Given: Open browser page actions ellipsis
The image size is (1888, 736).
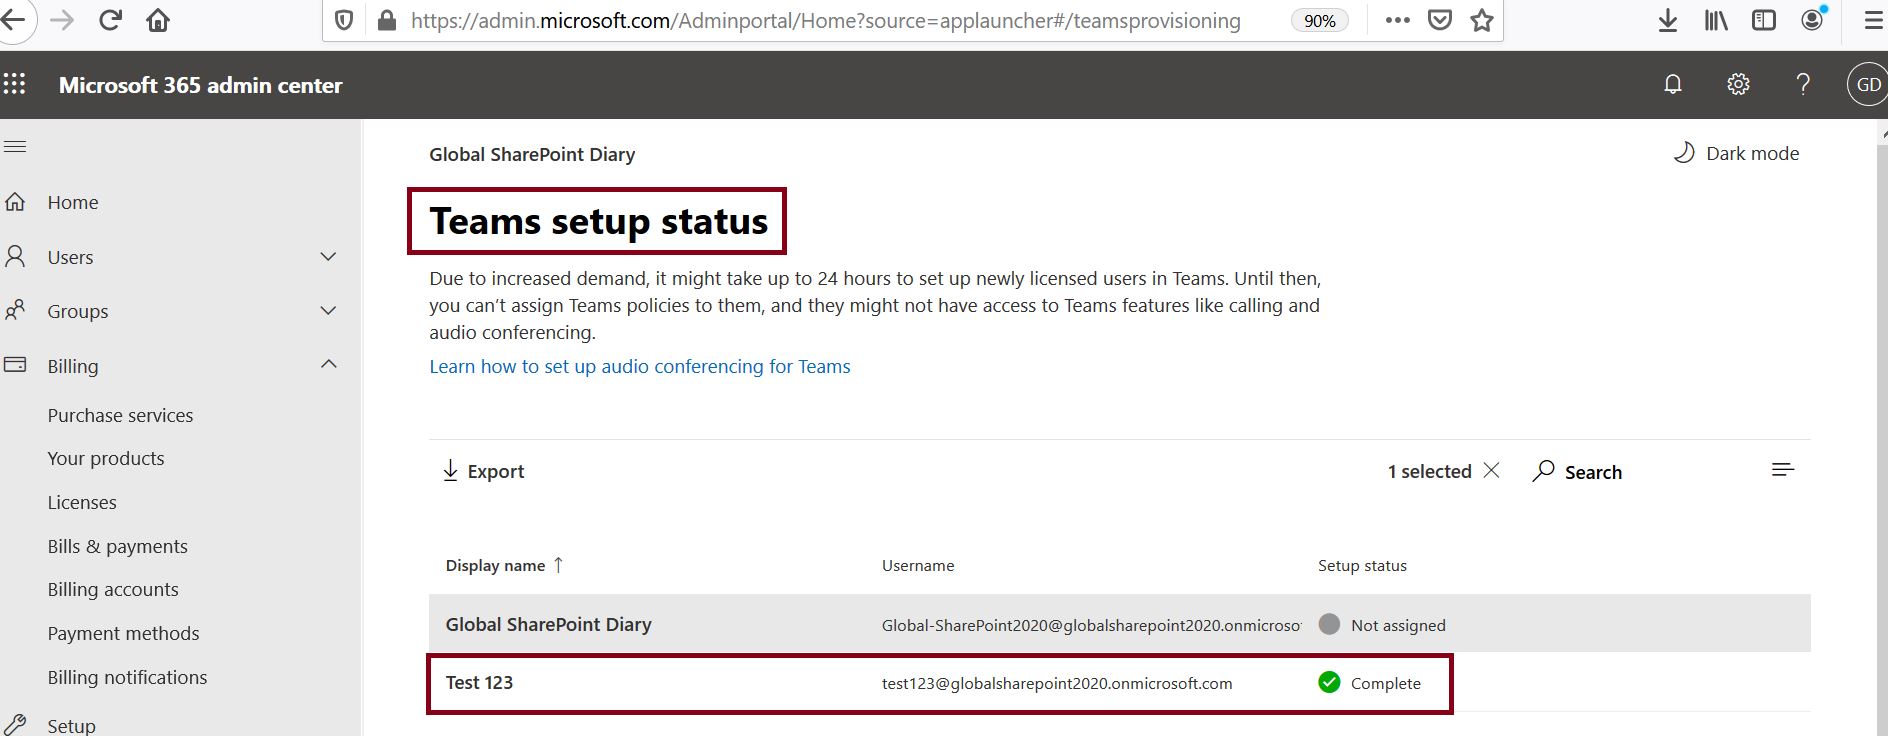Looking at the screenshot, I should pos(1398,20).
